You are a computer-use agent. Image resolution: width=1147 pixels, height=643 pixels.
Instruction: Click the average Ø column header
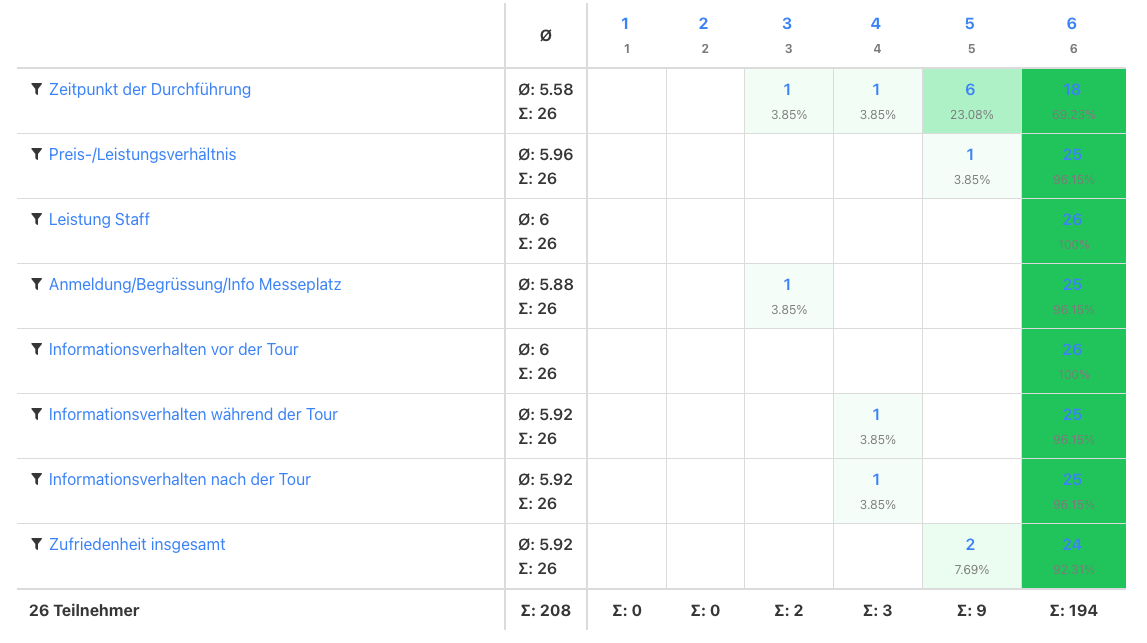click(545, 35)
